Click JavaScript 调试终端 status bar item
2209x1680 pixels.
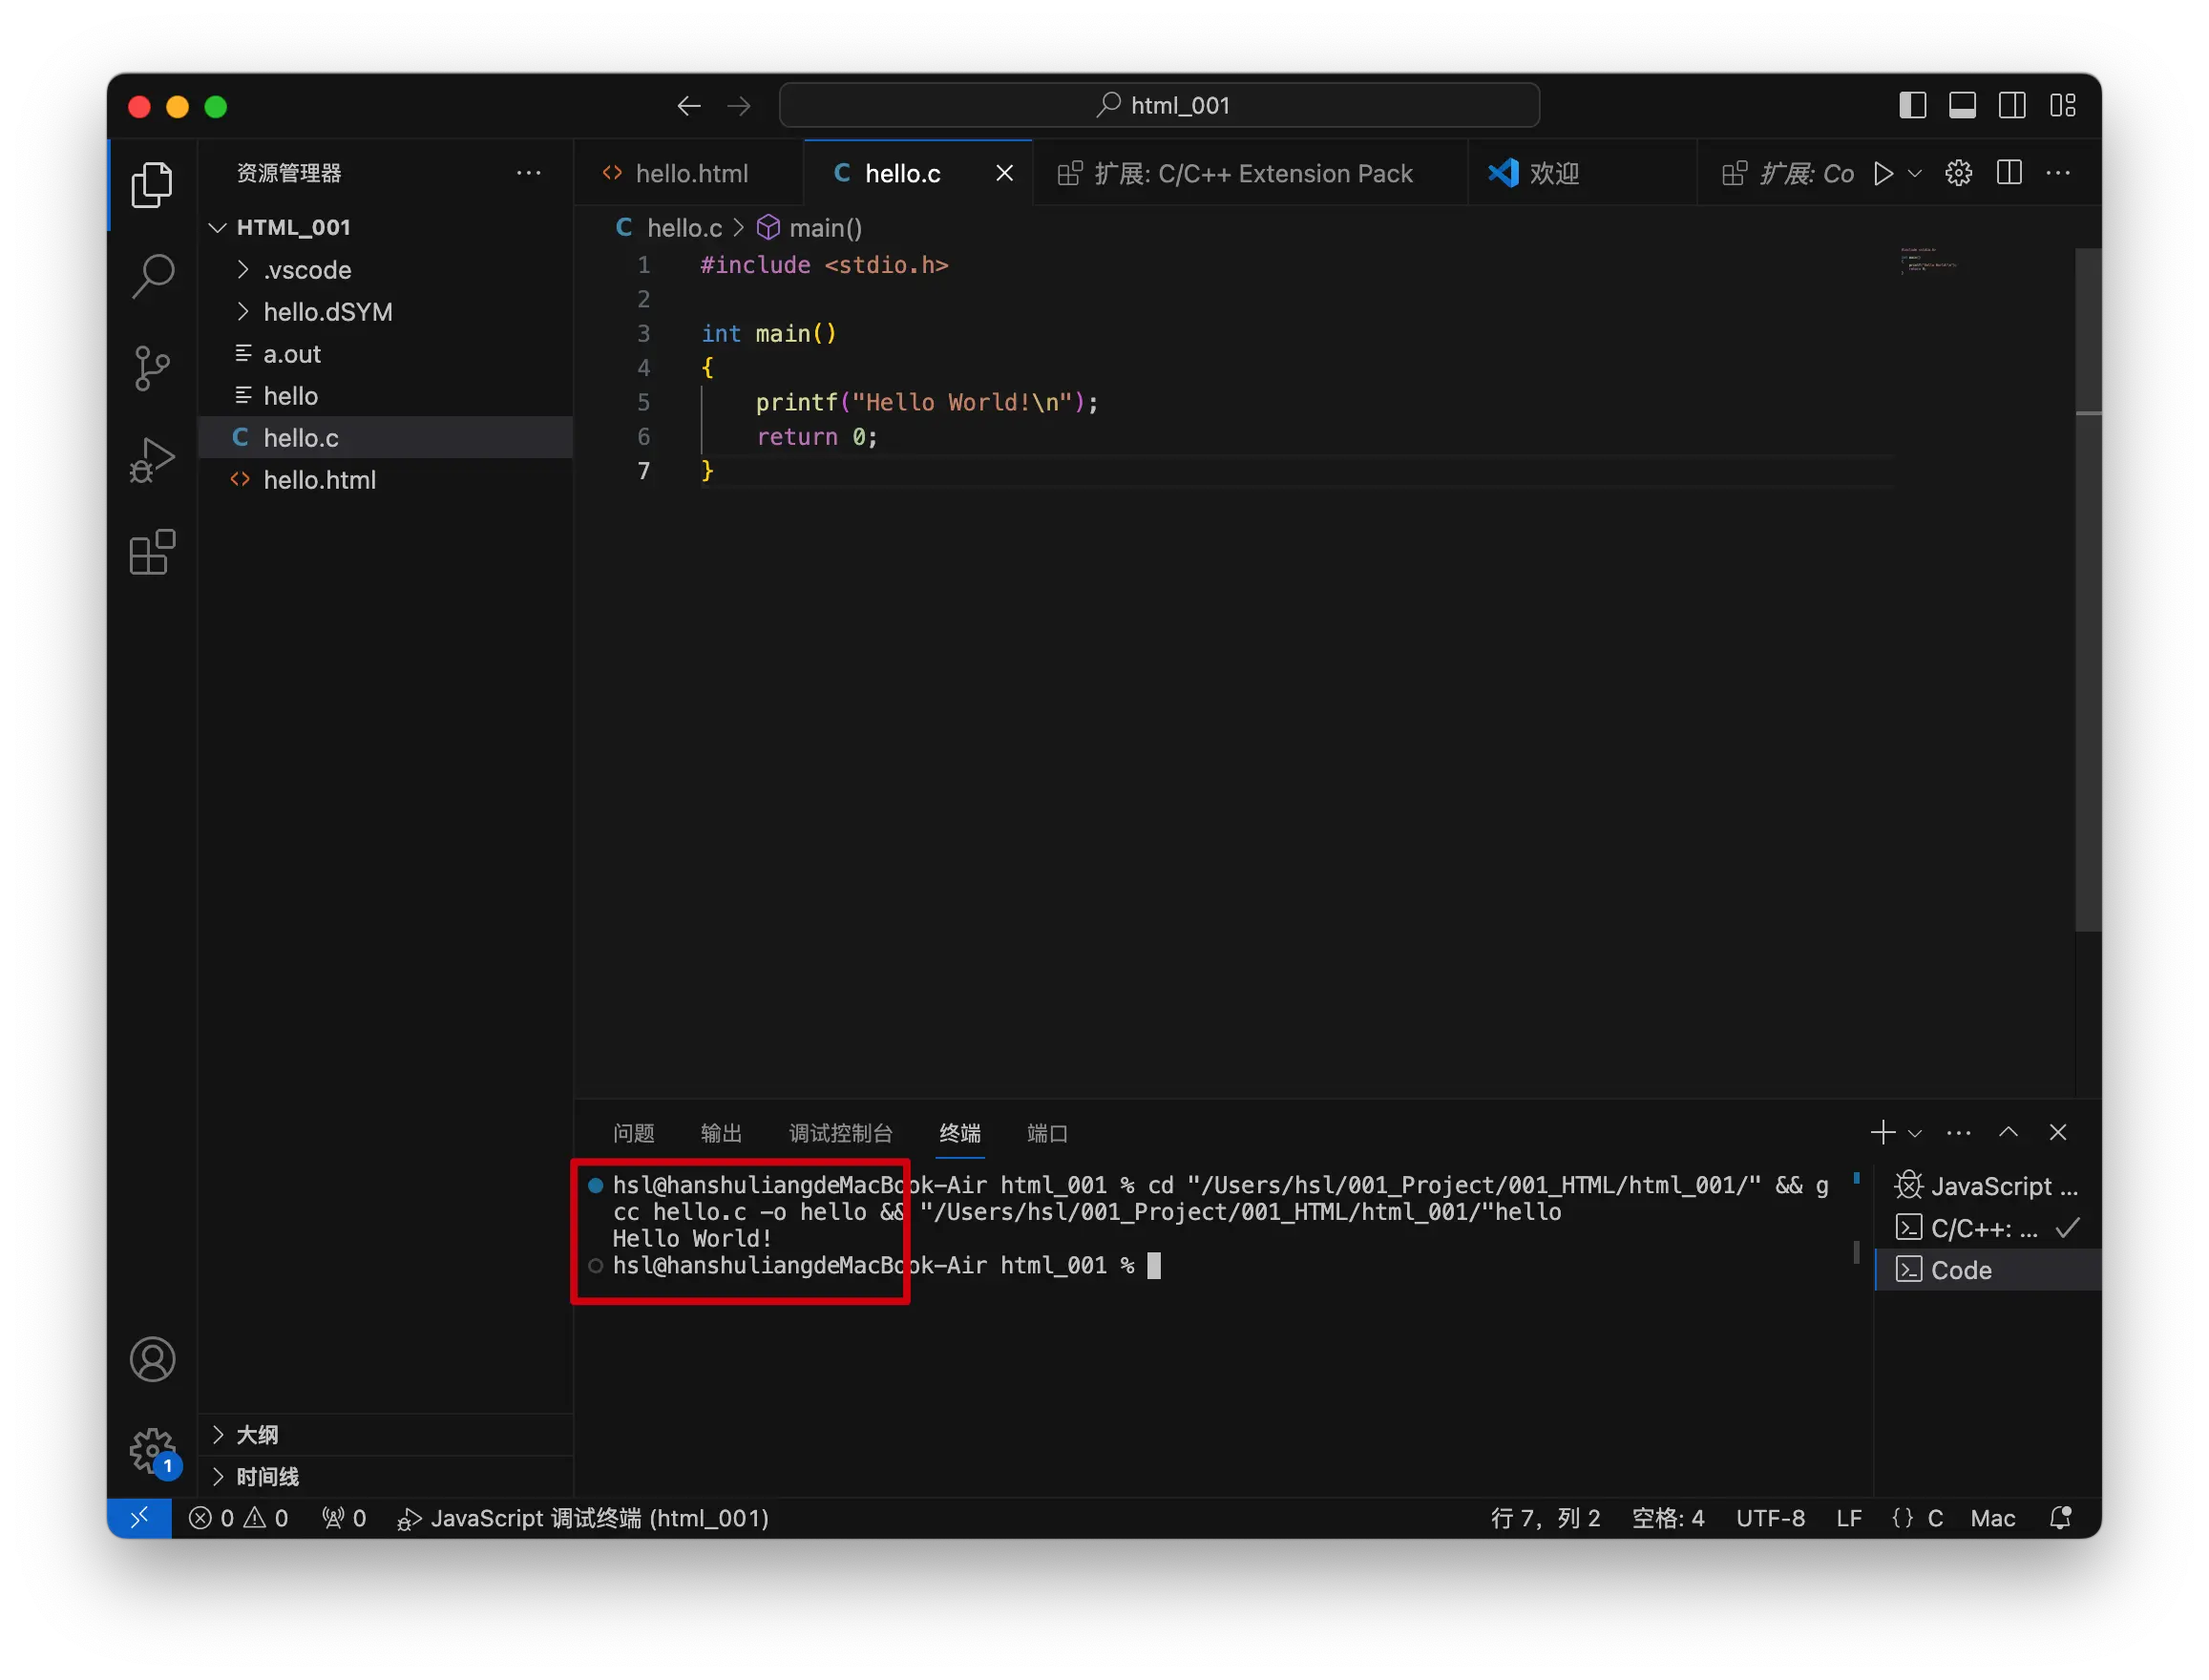coord(583,1520)
